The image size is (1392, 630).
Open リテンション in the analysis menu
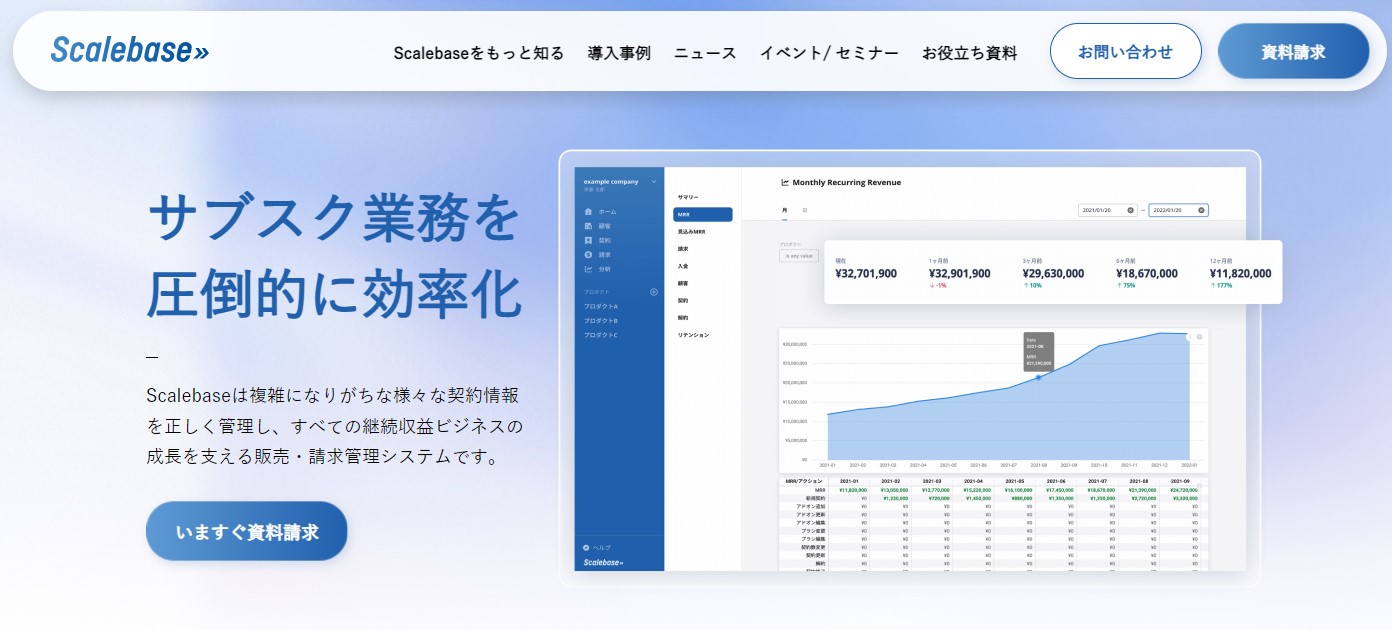[x=693, y=335]
